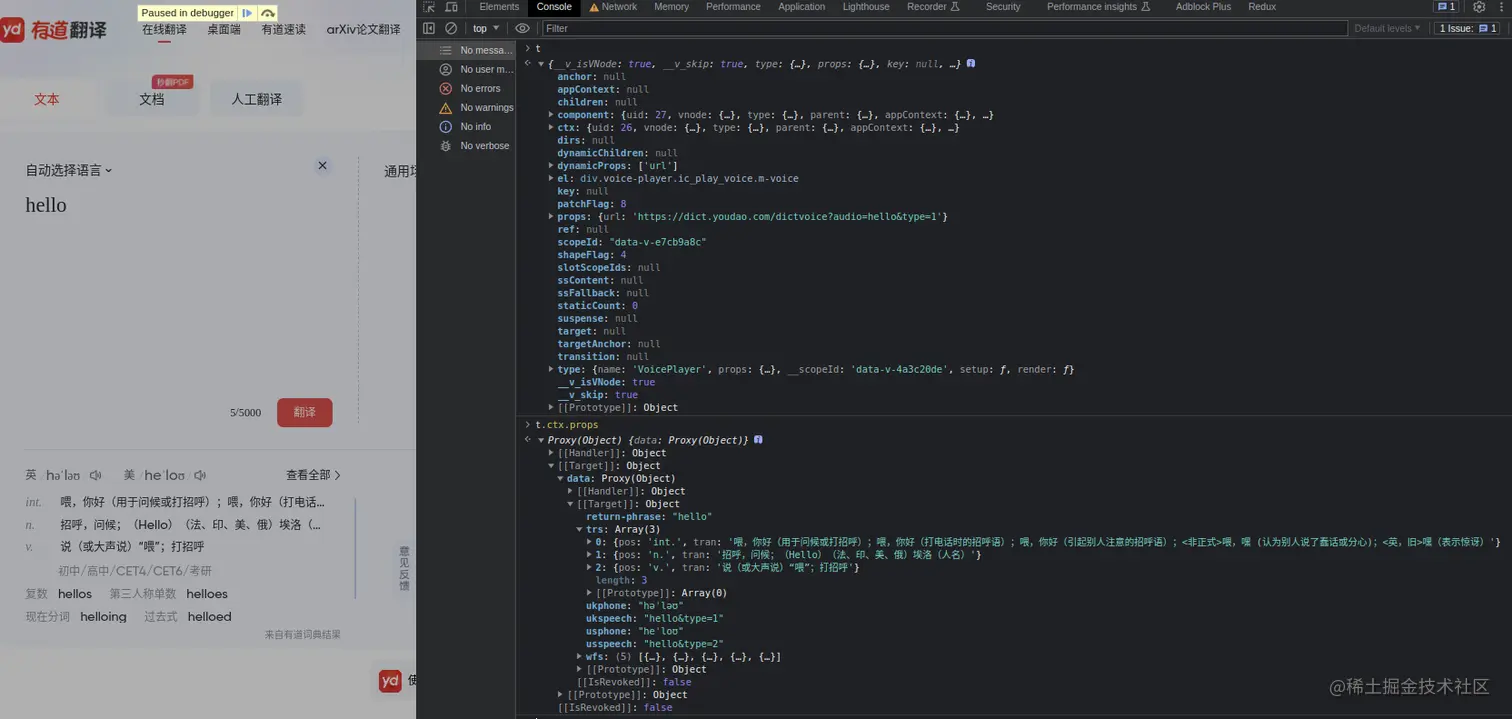
Task: Click the helloed past tense link
Action: tap(209, 617)
